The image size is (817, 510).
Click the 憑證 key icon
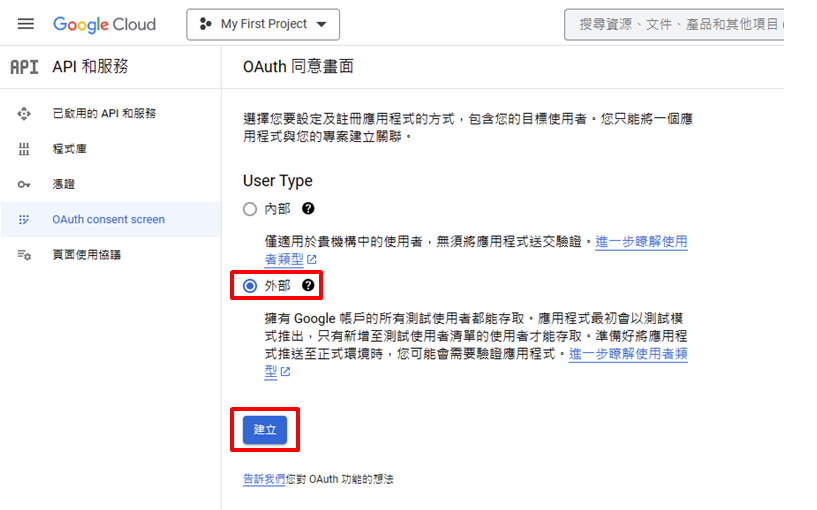click(24, 184)
